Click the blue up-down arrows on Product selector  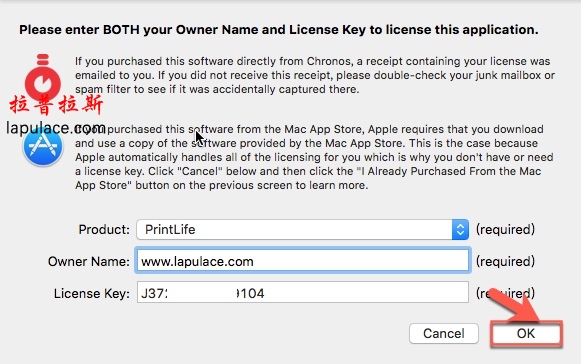(x=460, y=229)
